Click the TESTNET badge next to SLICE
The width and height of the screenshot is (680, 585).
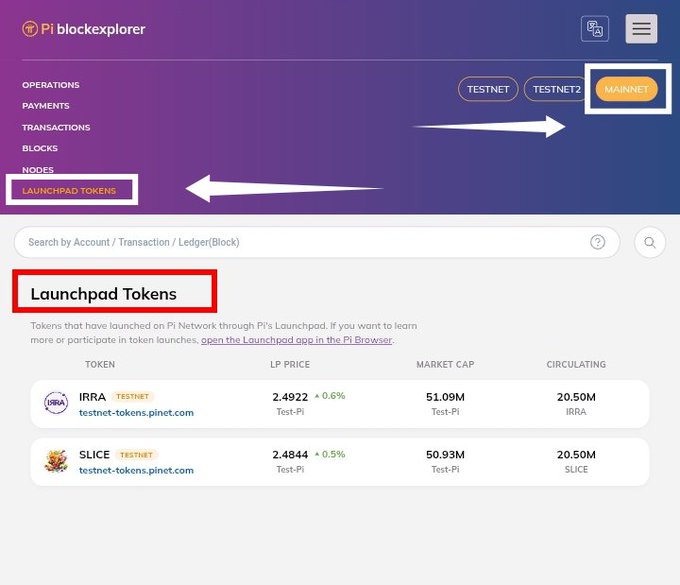tap(136, 455)
